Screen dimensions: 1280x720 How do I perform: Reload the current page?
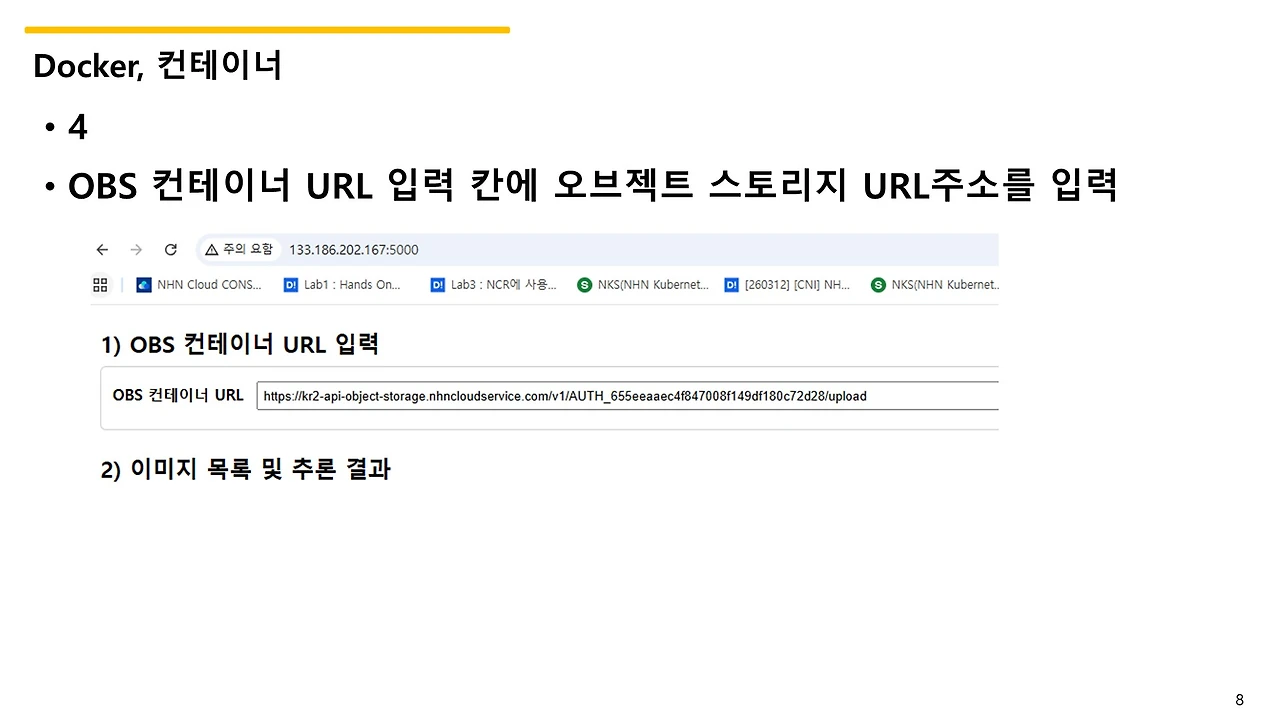[170, 249]
